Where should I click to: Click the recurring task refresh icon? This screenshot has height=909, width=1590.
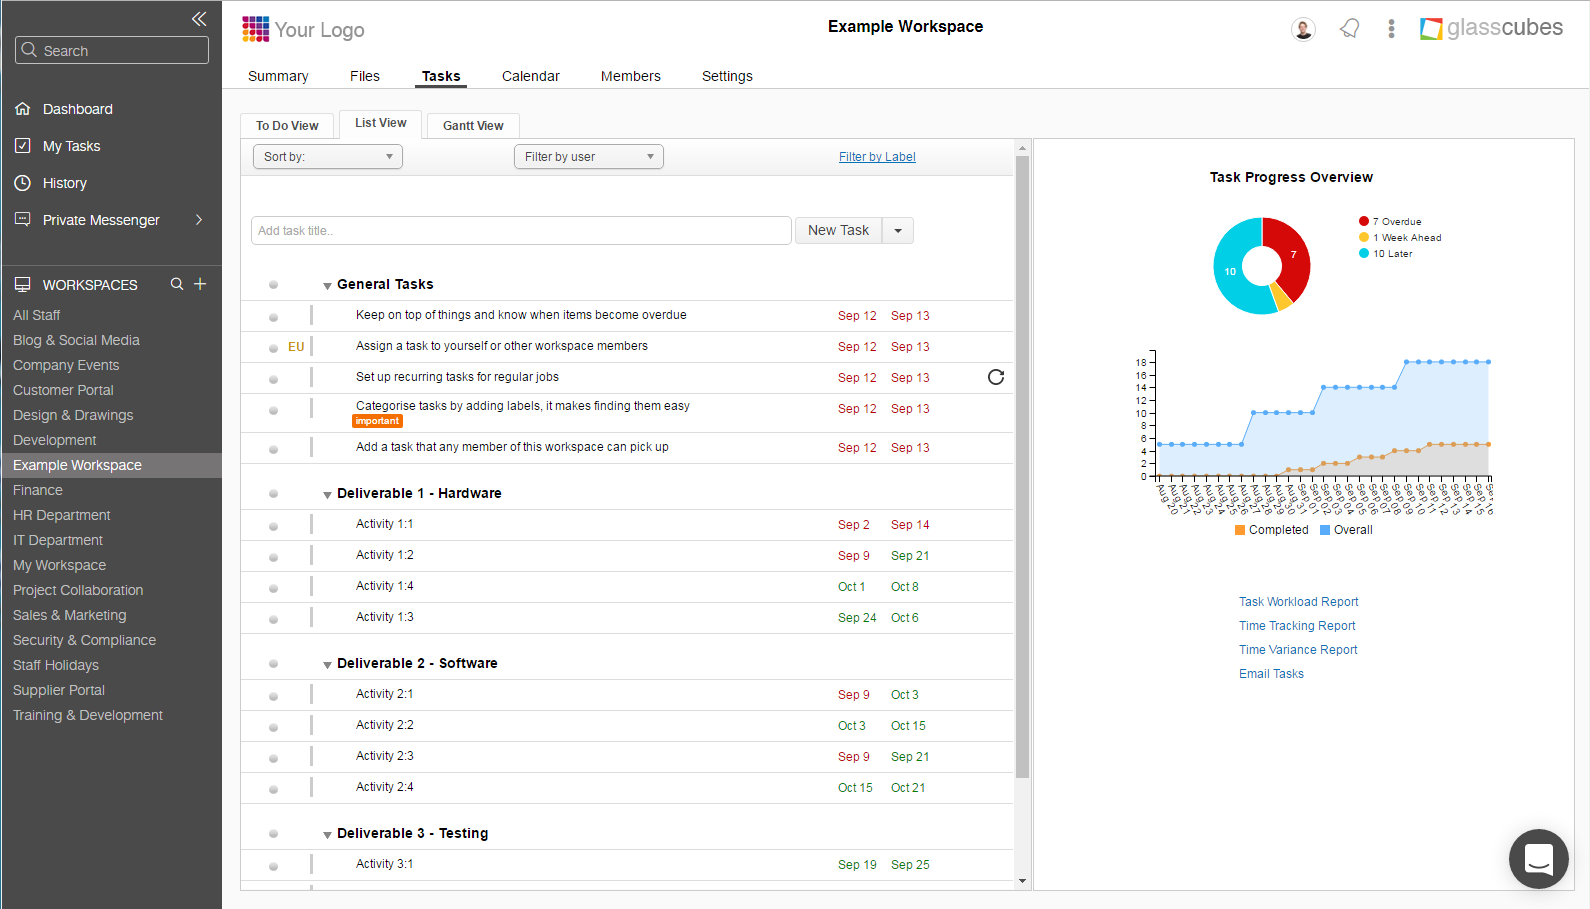996,377
